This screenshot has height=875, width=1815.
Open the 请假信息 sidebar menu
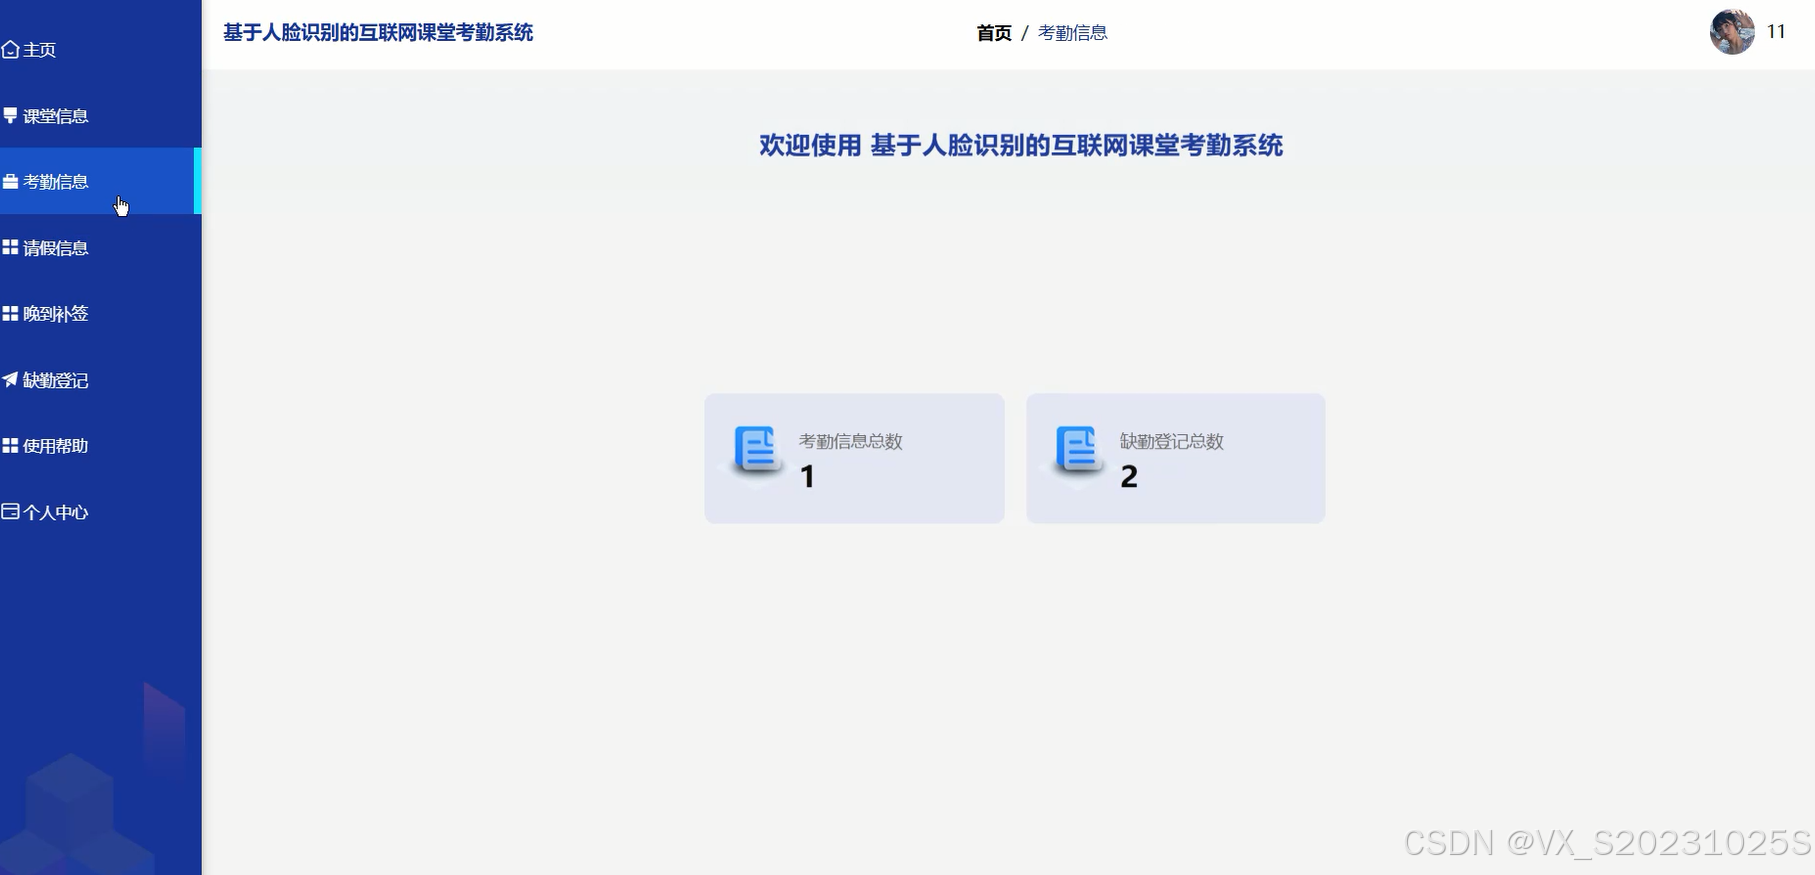[x=100, y=247]
